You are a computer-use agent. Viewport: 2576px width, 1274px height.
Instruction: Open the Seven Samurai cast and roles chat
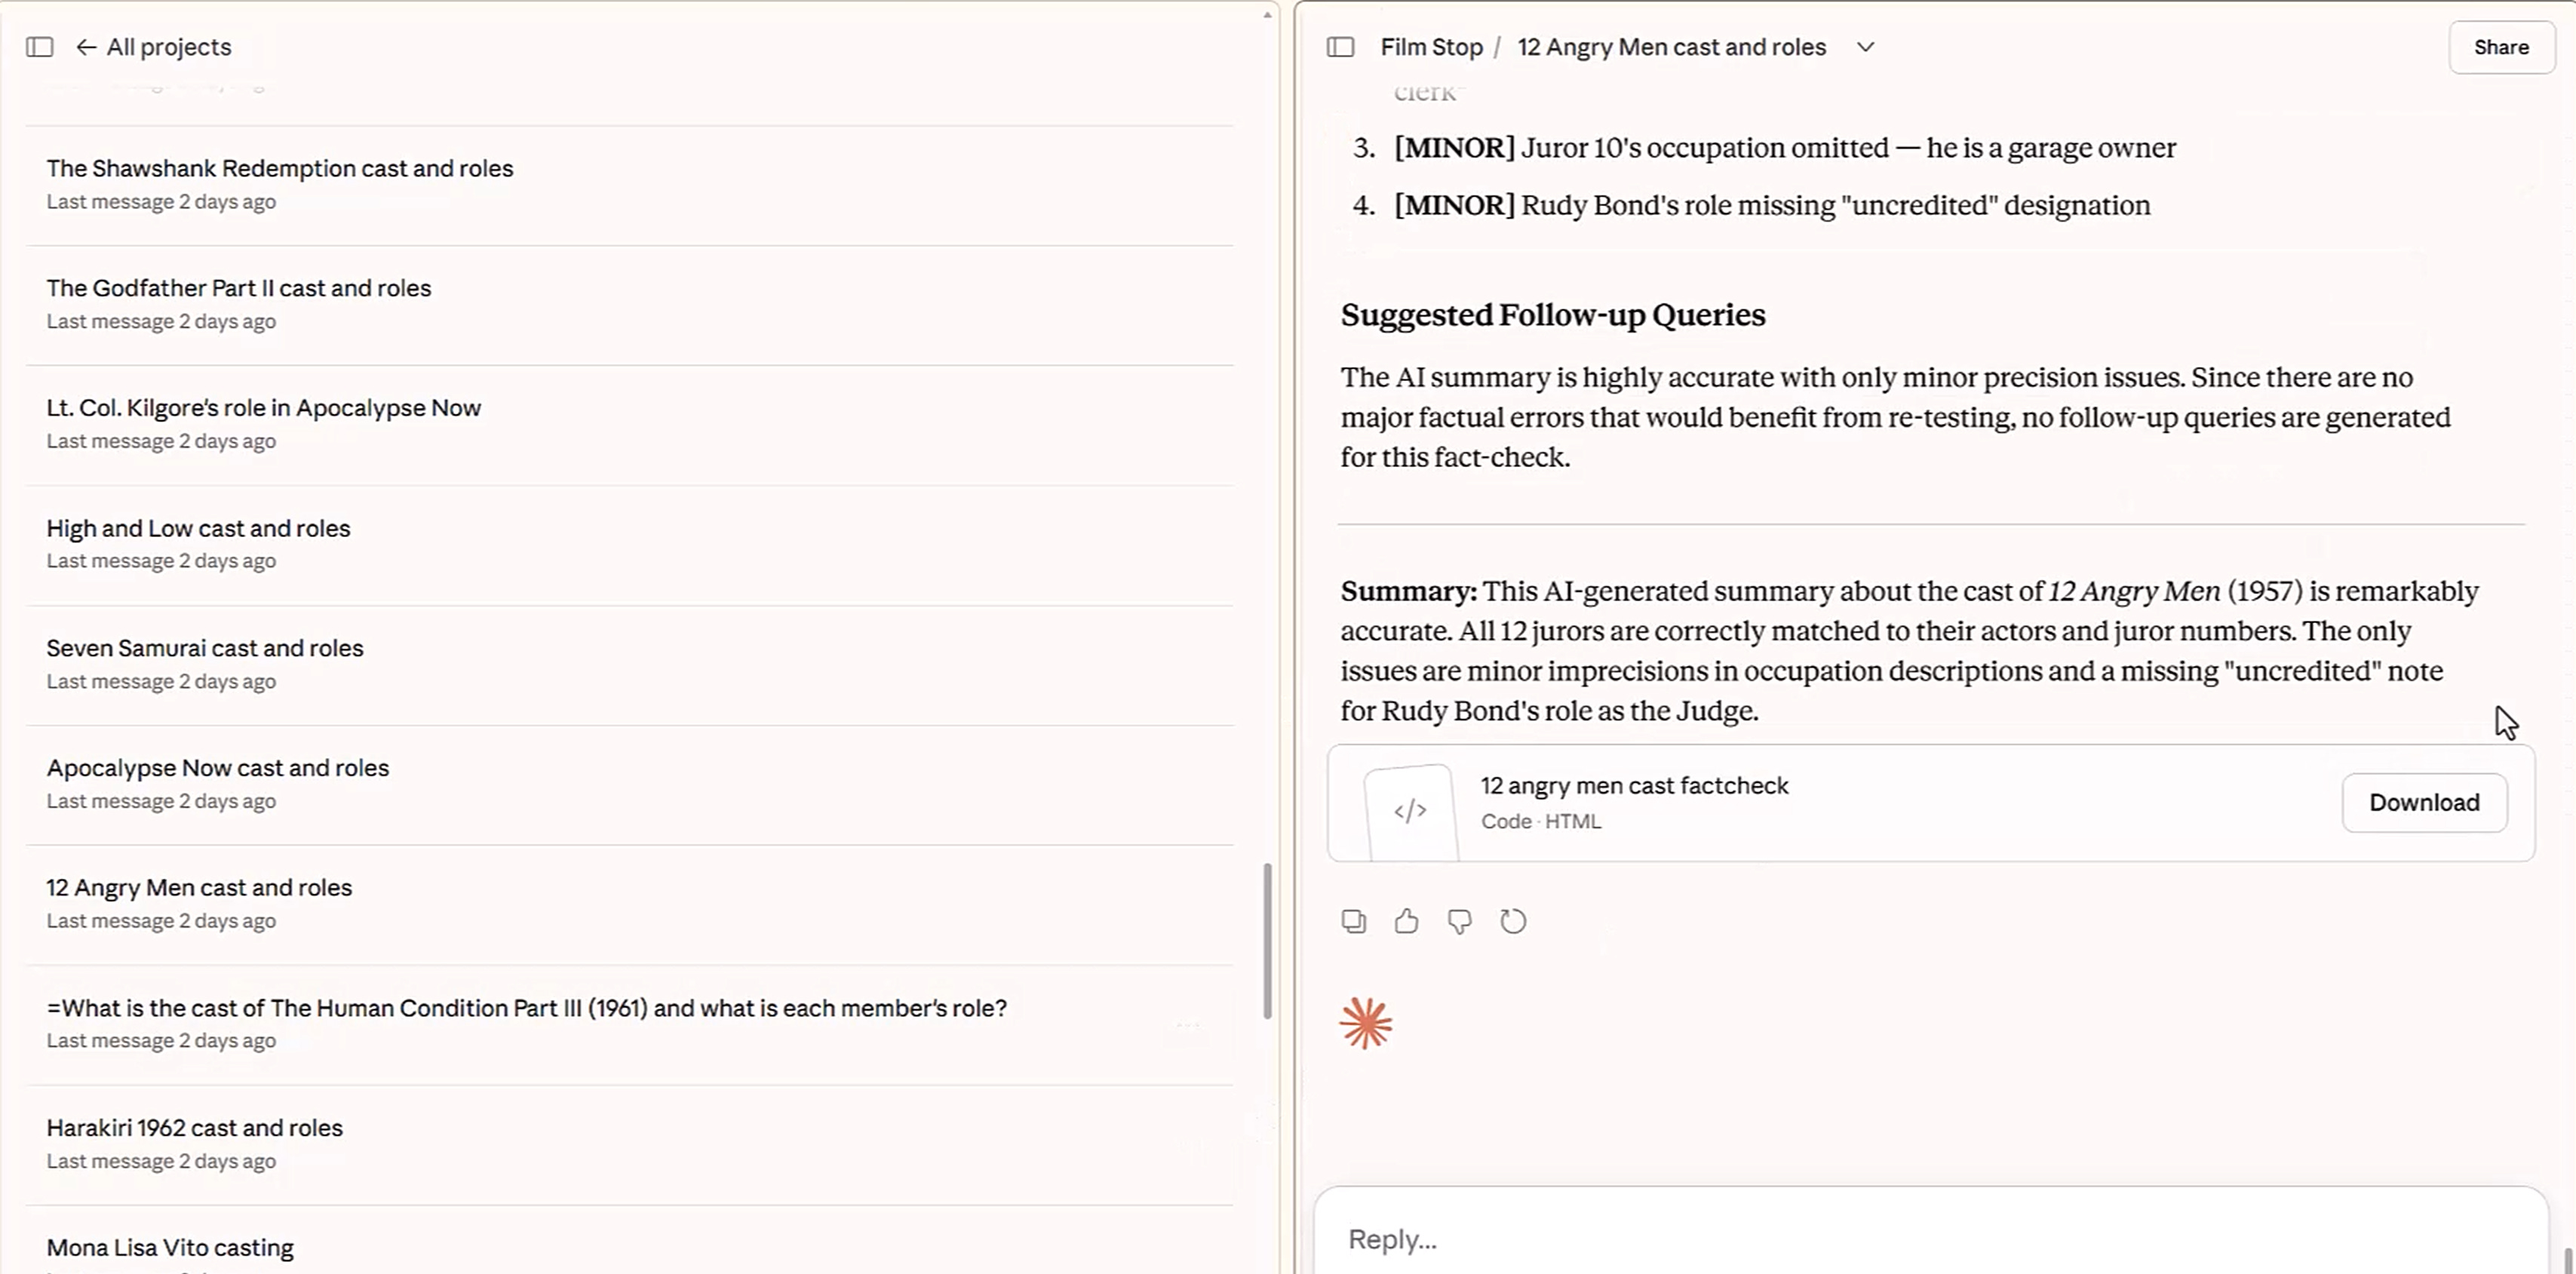click(205, 648)
